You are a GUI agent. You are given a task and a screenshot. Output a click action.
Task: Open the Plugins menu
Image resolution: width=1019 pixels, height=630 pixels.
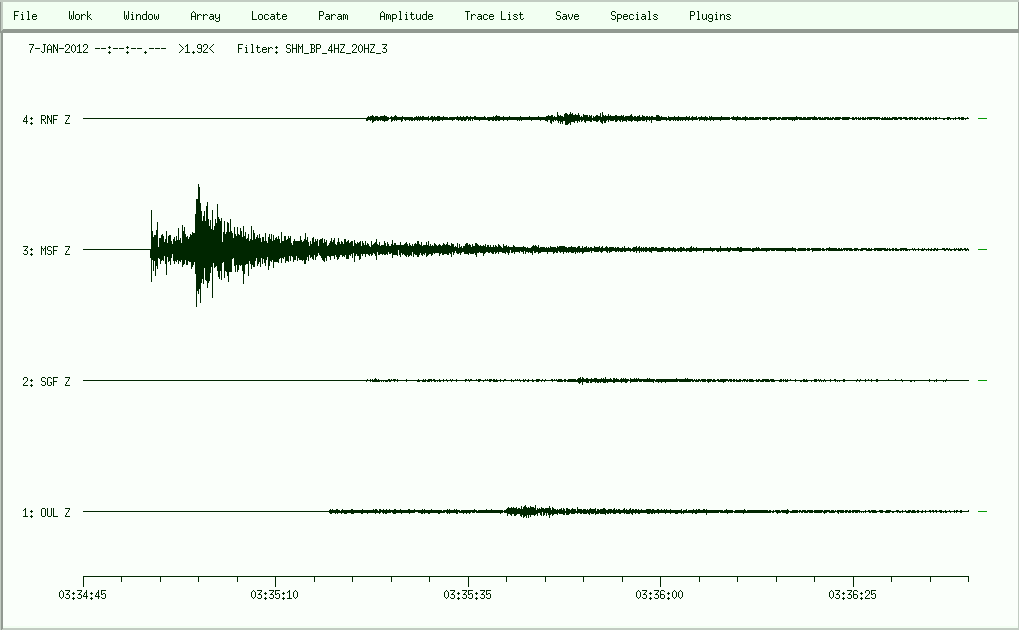[710, 16]
